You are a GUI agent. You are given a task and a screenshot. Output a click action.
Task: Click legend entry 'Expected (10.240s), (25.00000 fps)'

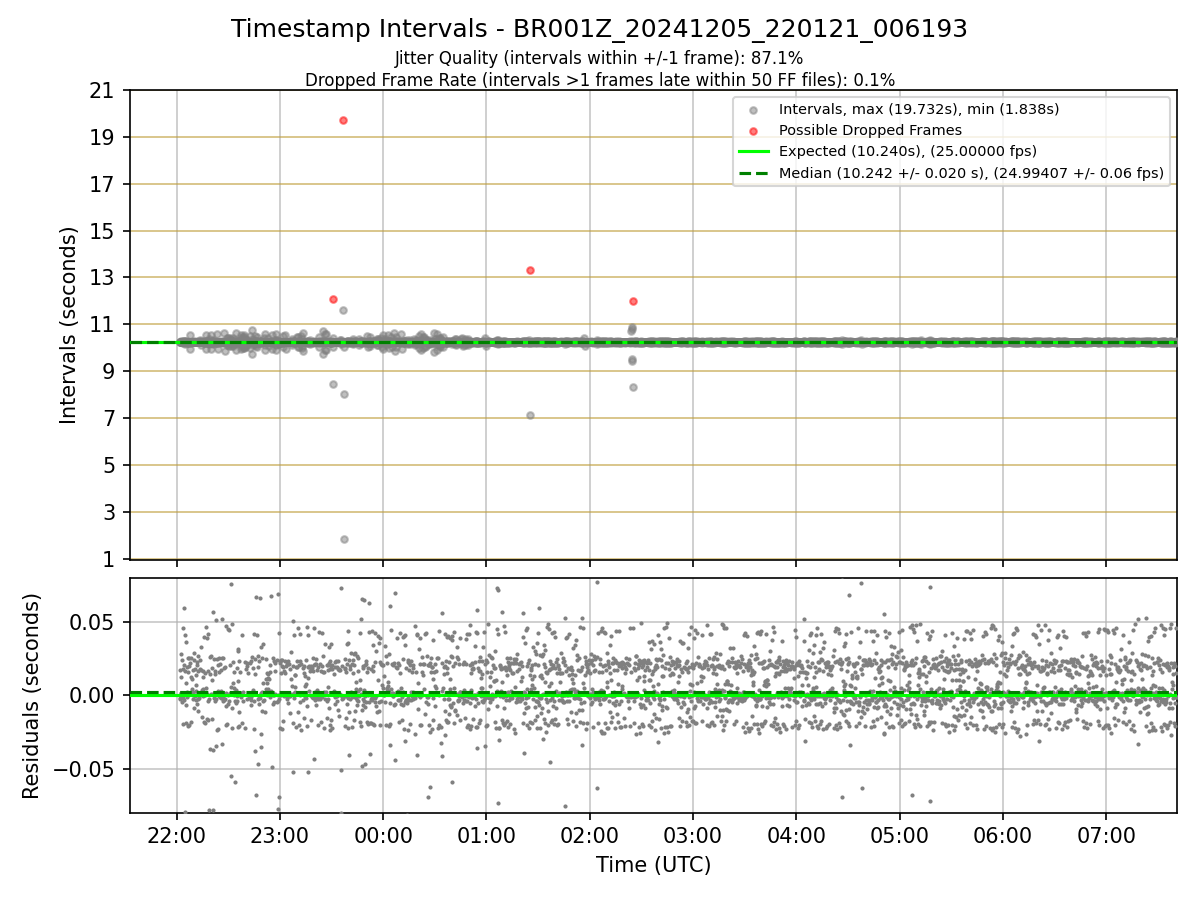pyautogui.click(x=907, y=151)
